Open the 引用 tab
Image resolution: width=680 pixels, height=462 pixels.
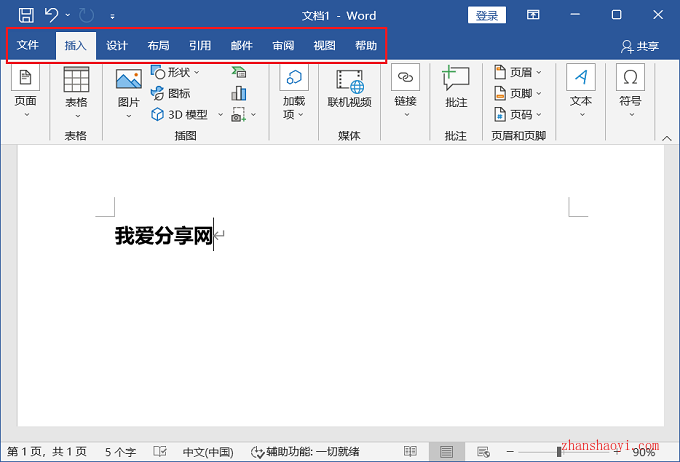(200, 46)
